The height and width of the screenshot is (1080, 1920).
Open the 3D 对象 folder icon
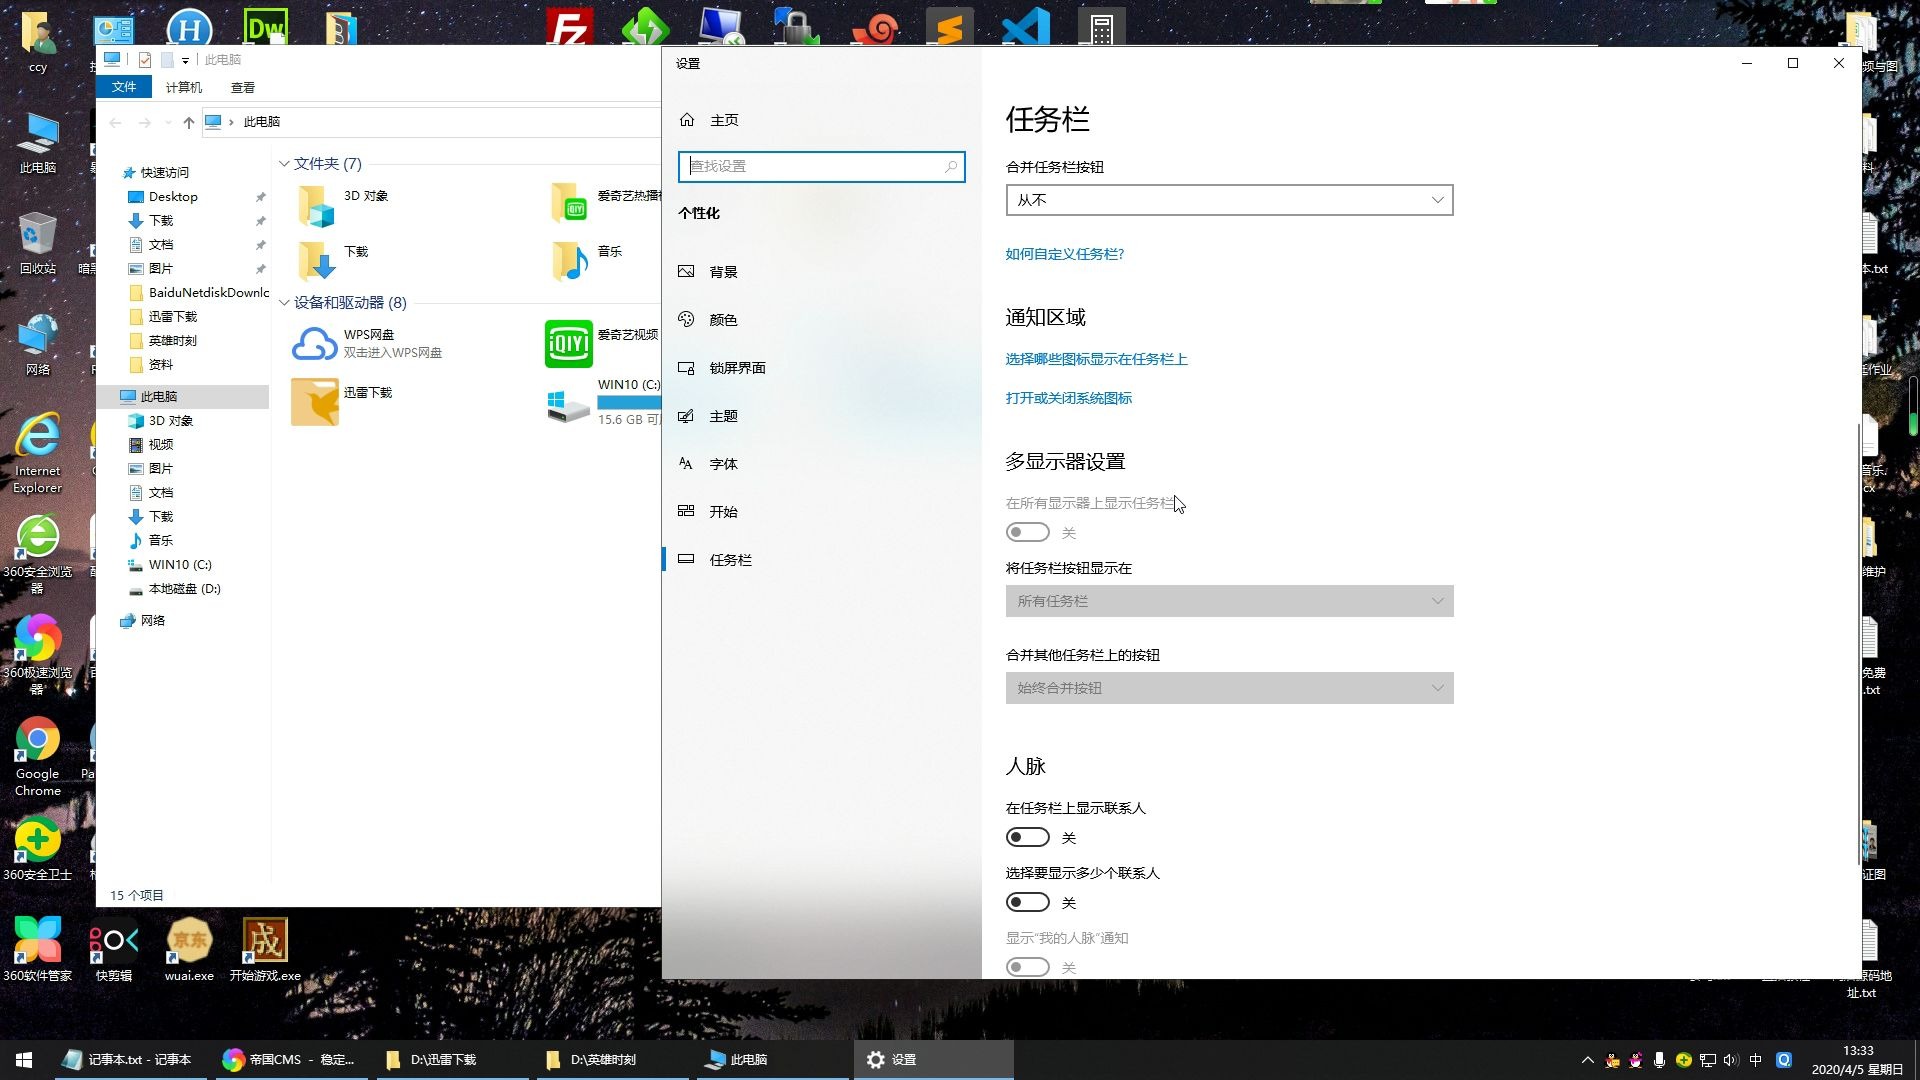[316, 204]
